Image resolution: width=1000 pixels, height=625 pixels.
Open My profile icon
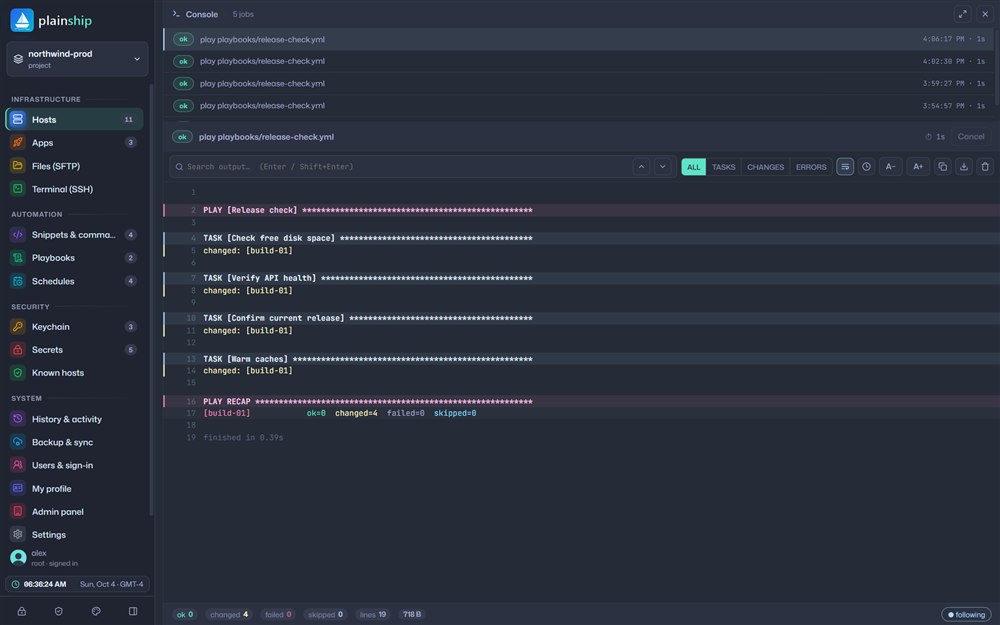18,489
